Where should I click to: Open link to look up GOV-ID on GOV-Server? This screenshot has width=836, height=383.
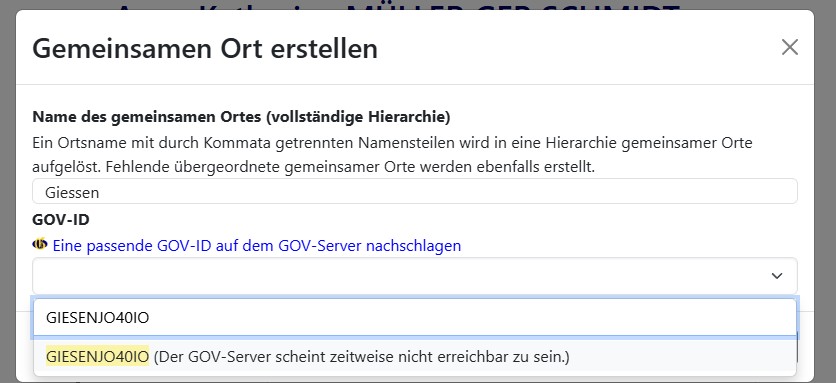point(256,245)
